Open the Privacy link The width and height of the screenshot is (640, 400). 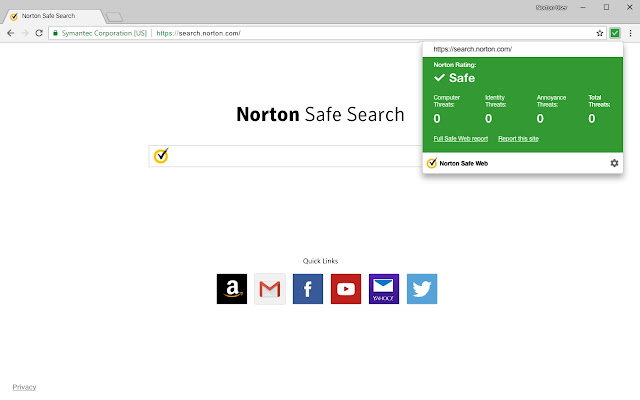24,387
